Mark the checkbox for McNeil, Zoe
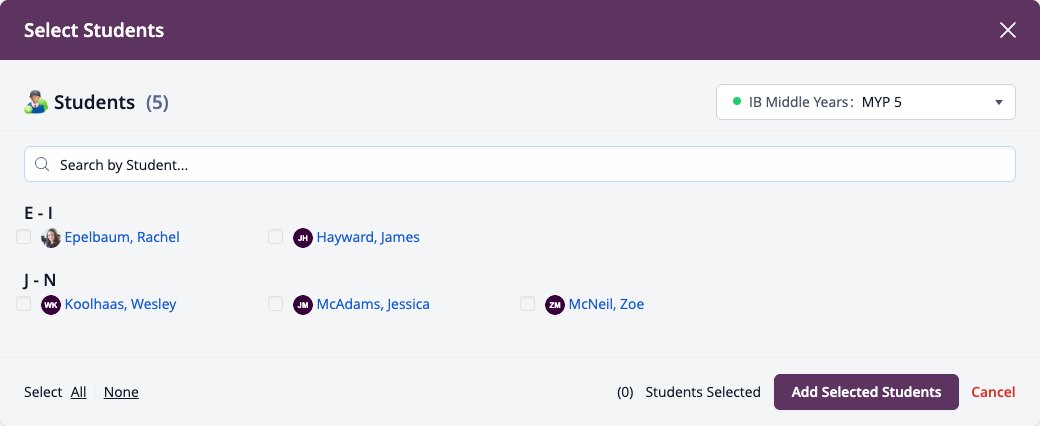The image size is (1040, 426). tap(528, 304)
